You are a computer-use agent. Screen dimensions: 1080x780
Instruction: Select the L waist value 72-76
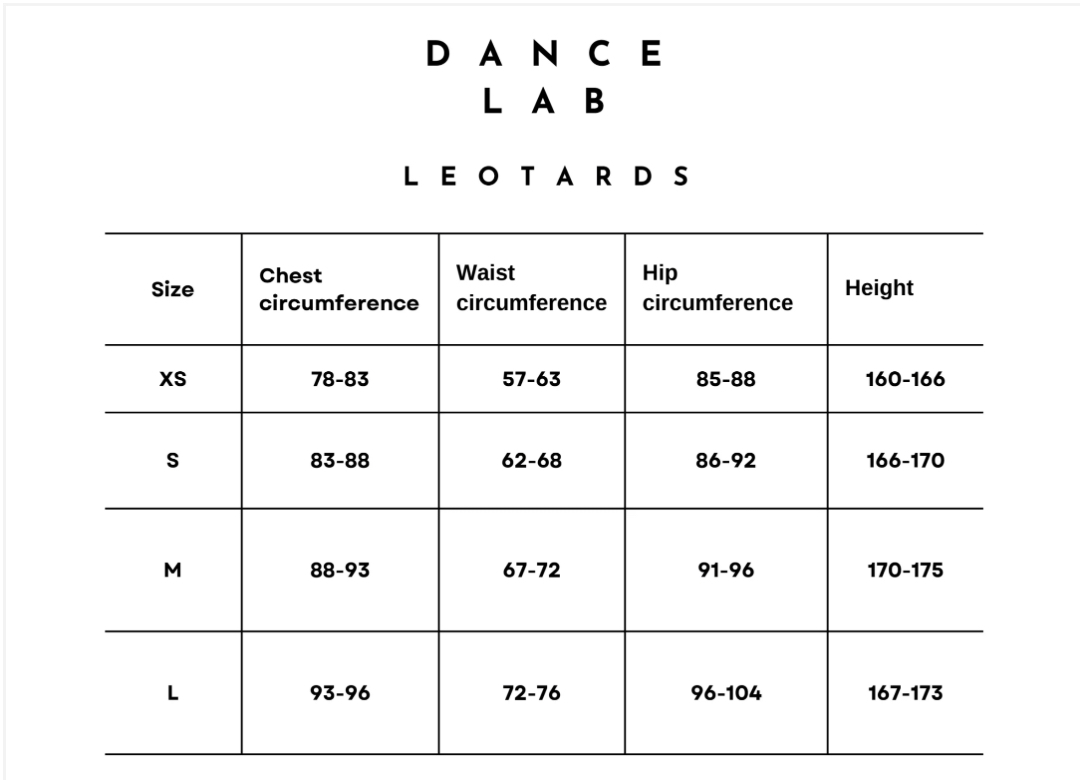coord(532,693)
